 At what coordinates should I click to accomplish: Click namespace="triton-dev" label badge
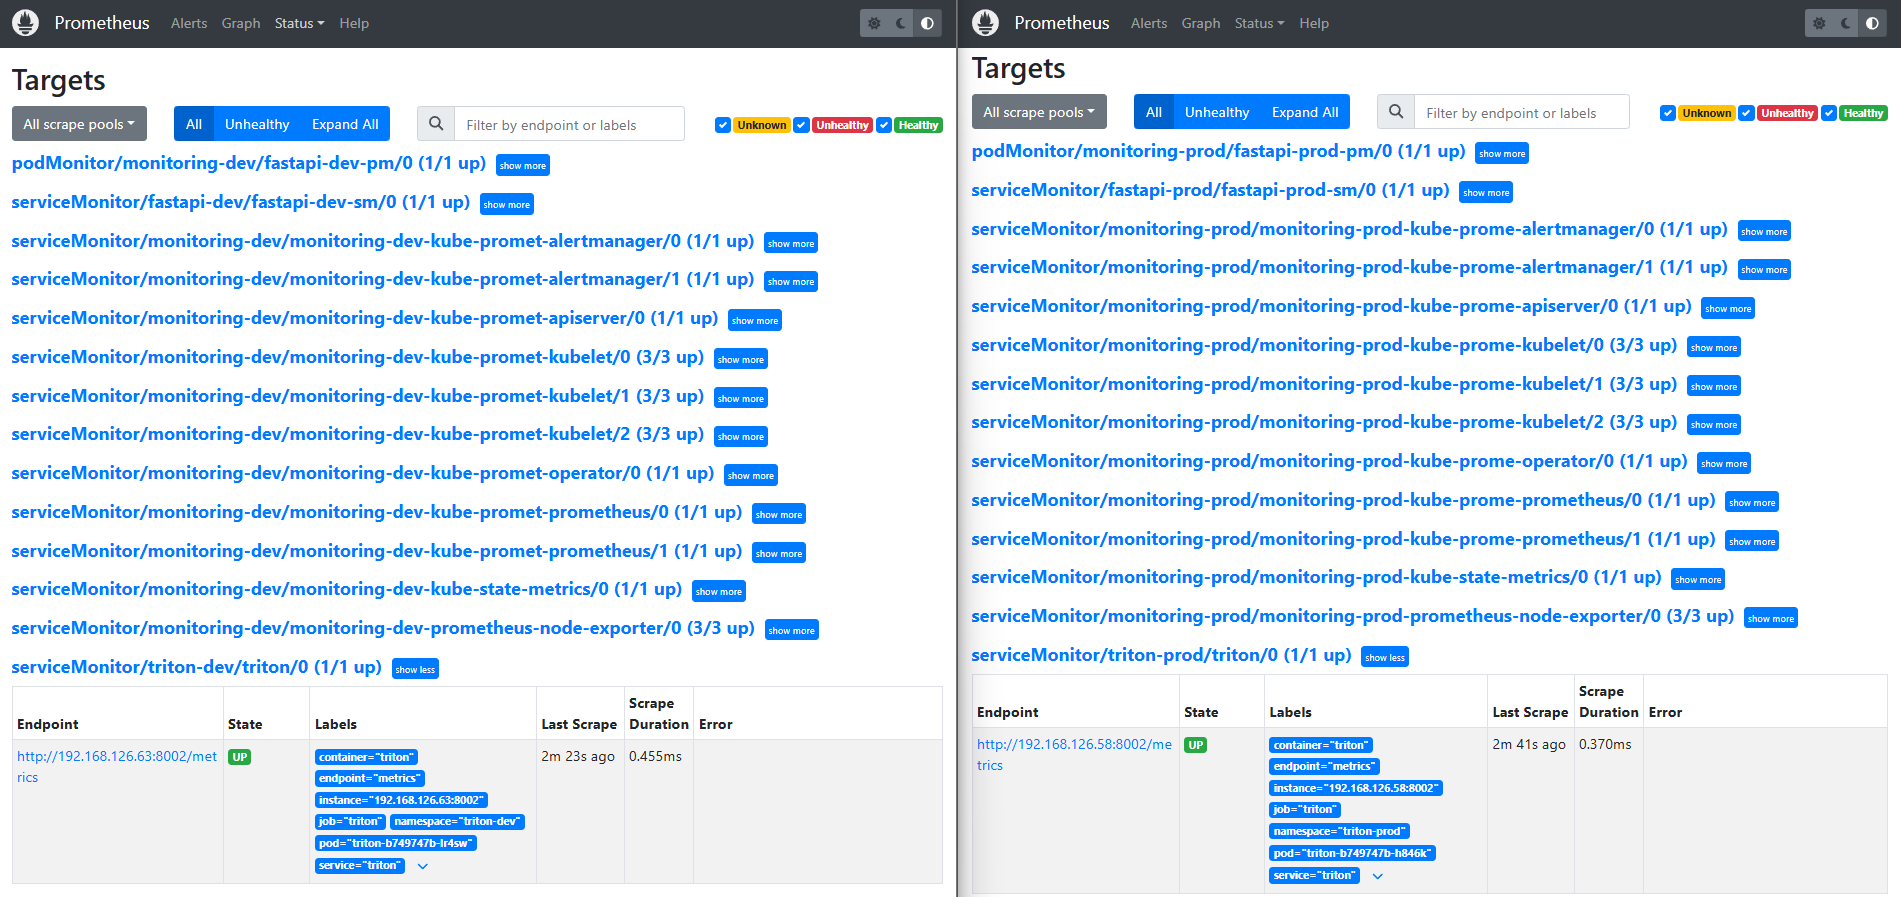click(x=457, y=822)
